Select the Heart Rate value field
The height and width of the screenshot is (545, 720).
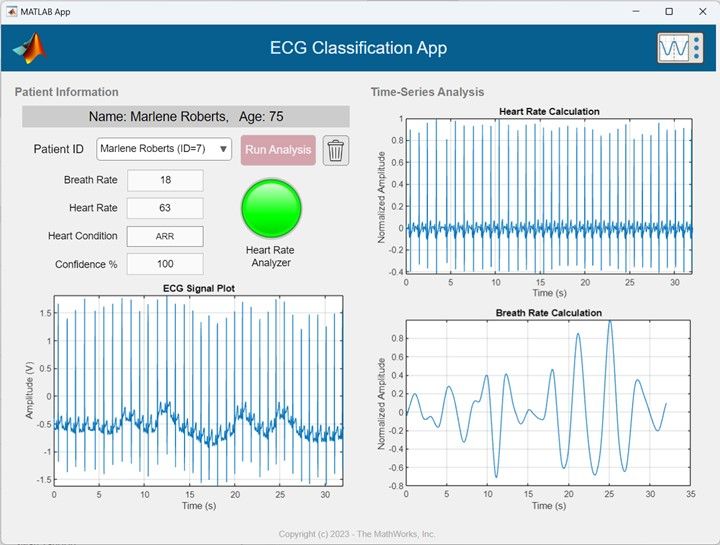click(165, 208)
